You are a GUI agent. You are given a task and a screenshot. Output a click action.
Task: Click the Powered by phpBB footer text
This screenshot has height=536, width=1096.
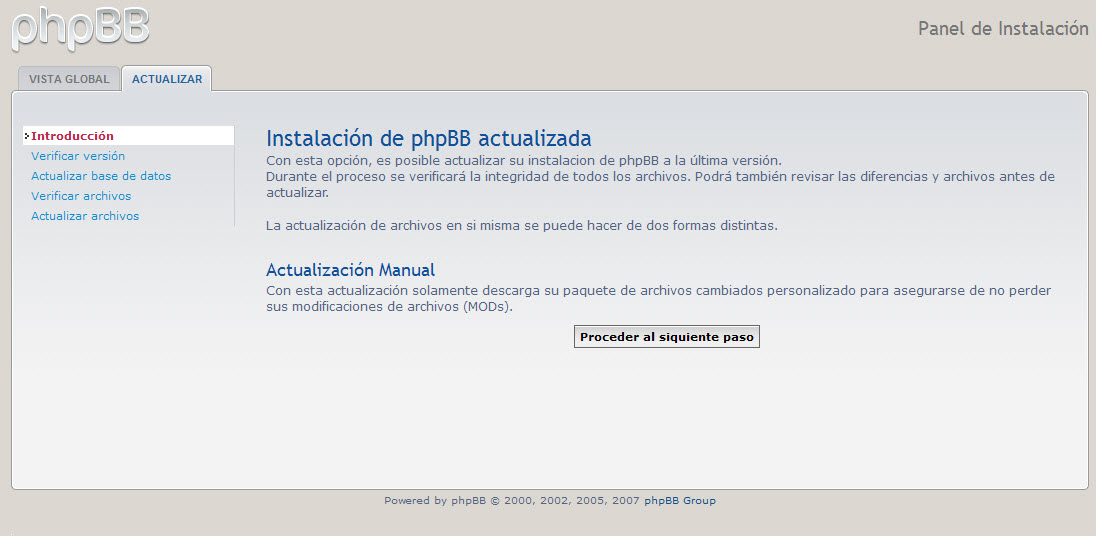[x=512, y=500]
